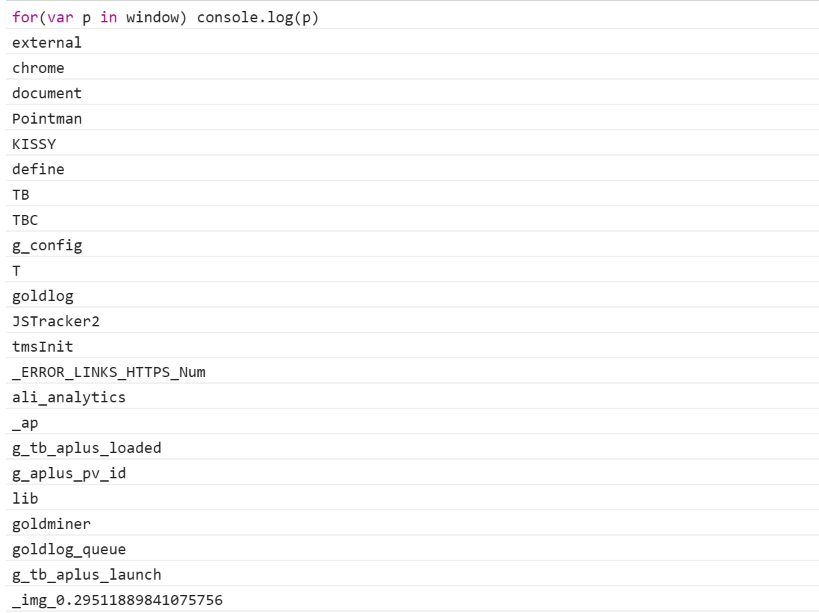Click the 'chrome' log entry
Screen dimensions: 819x613
(412, 67)
